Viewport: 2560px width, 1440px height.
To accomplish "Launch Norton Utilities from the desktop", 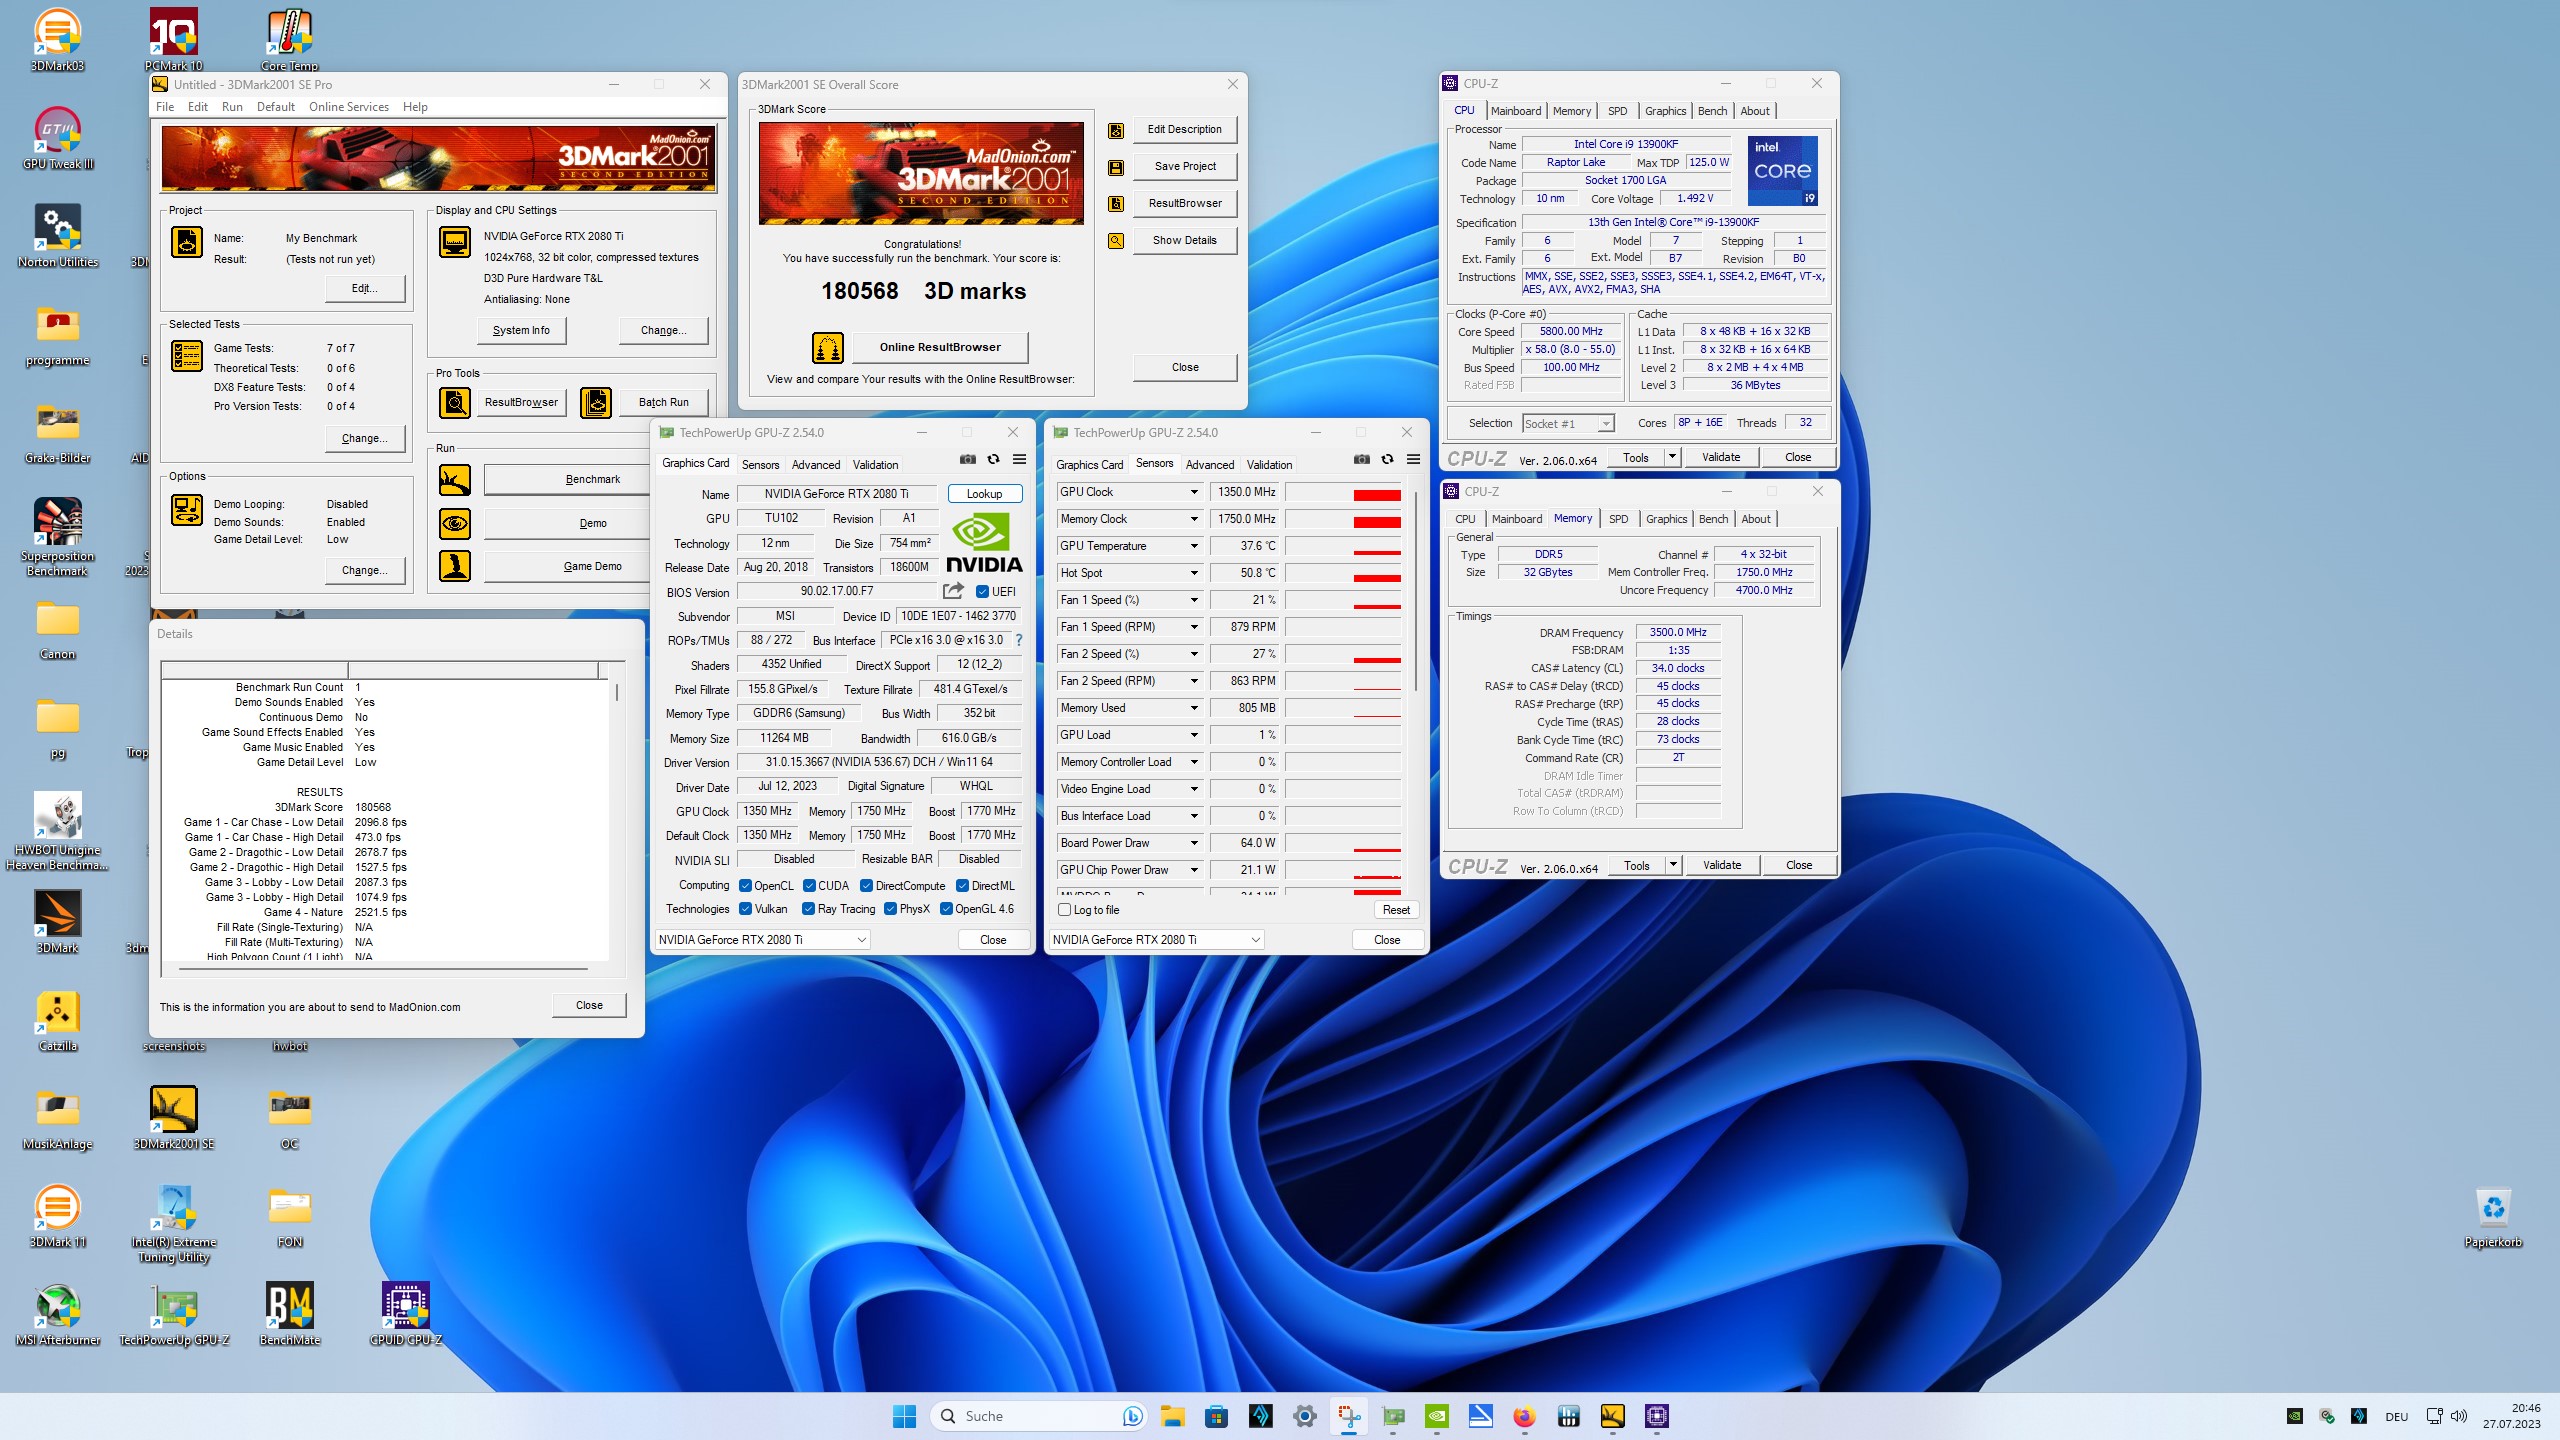I will point(57,236).
